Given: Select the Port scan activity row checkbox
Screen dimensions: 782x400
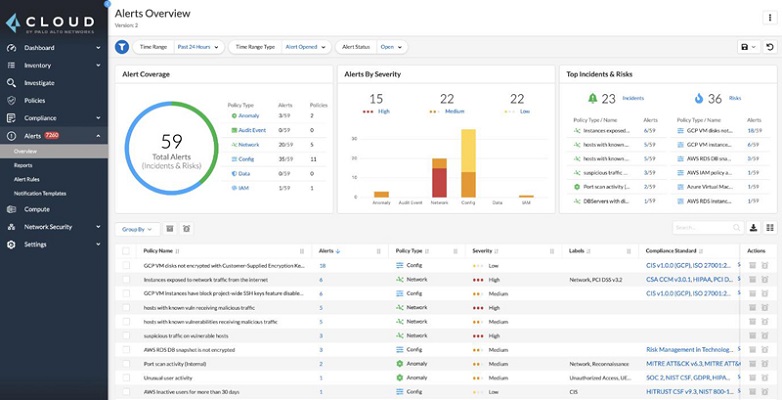Looking at the screenshot, I should (126, 364).
